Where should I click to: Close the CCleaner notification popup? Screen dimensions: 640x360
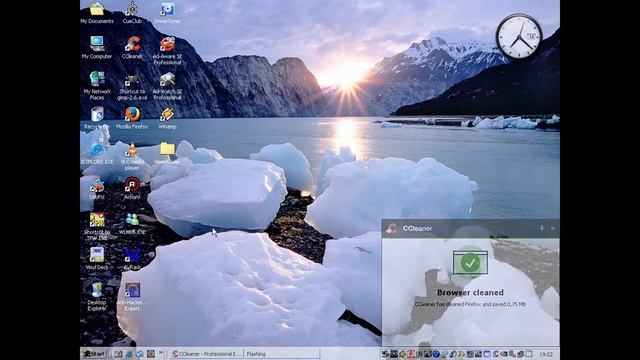pos(553,229)
